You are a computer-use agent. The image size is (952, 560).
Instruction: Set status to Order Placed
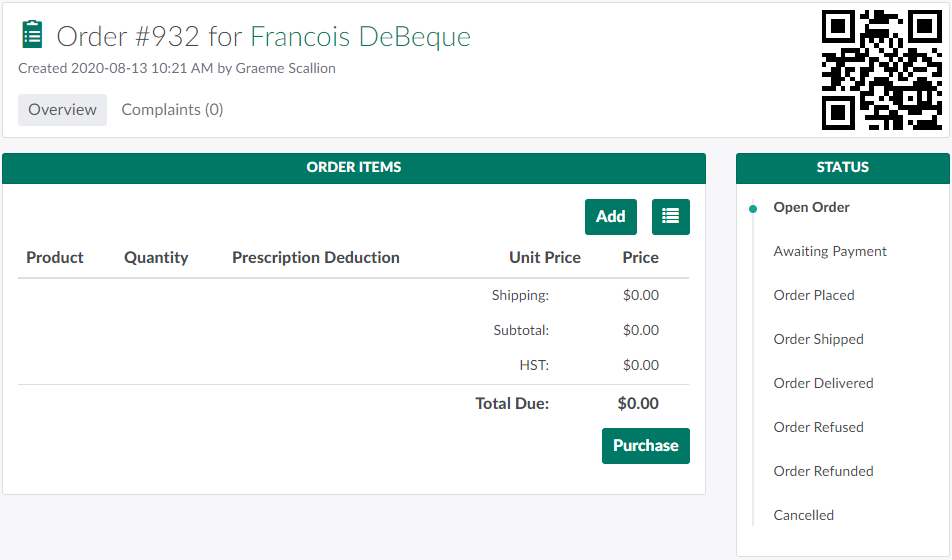click(x=813, y=296)
